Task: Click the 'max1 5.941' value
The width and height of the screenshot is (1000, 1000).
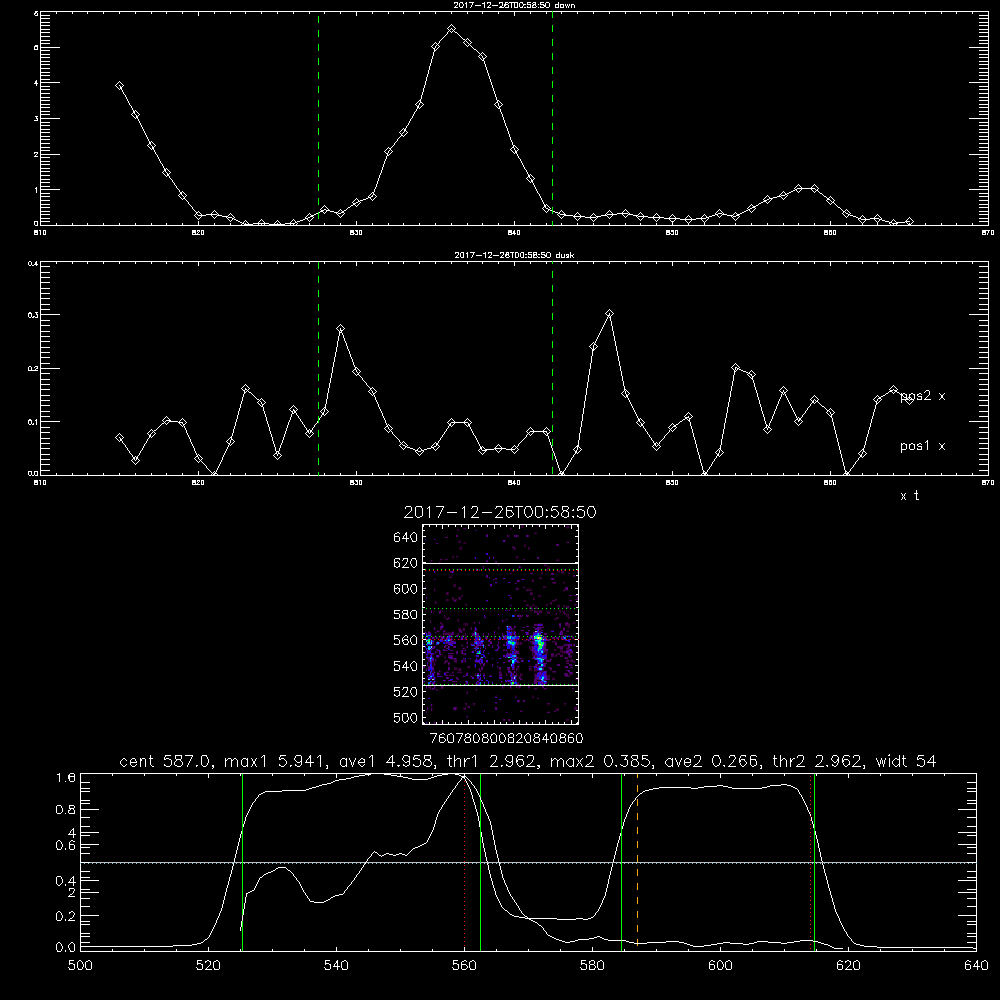Action: coord(276,761)
